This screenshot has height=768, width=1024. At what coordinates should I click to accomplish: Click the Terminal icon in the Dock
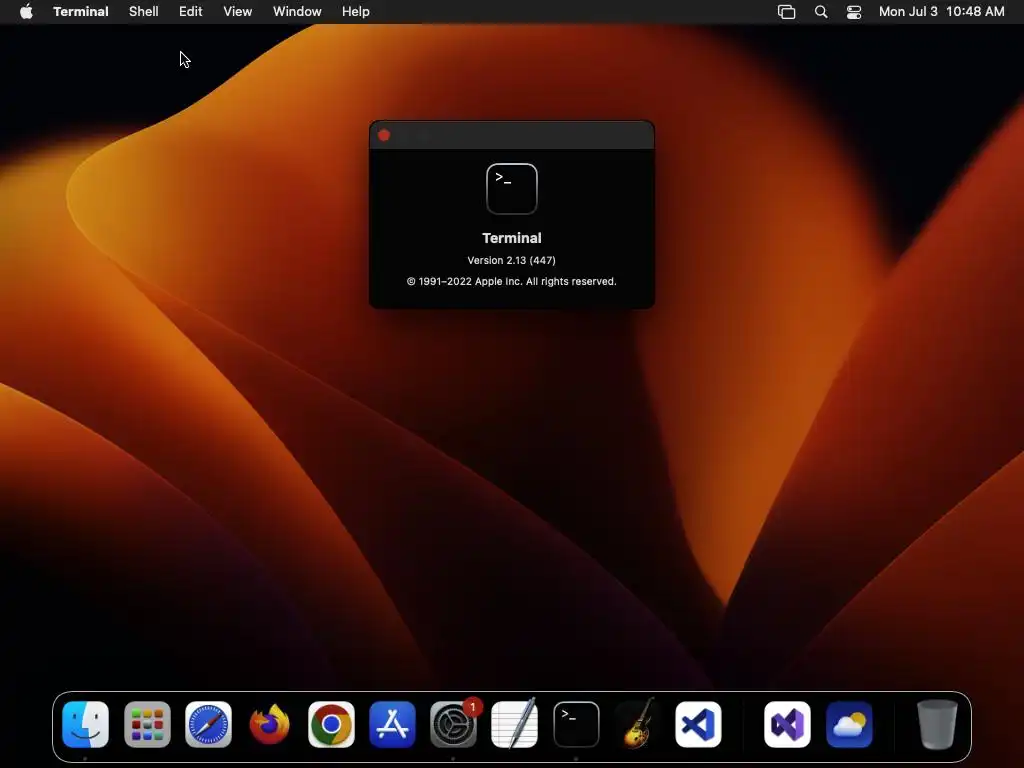tap(576, 724)
